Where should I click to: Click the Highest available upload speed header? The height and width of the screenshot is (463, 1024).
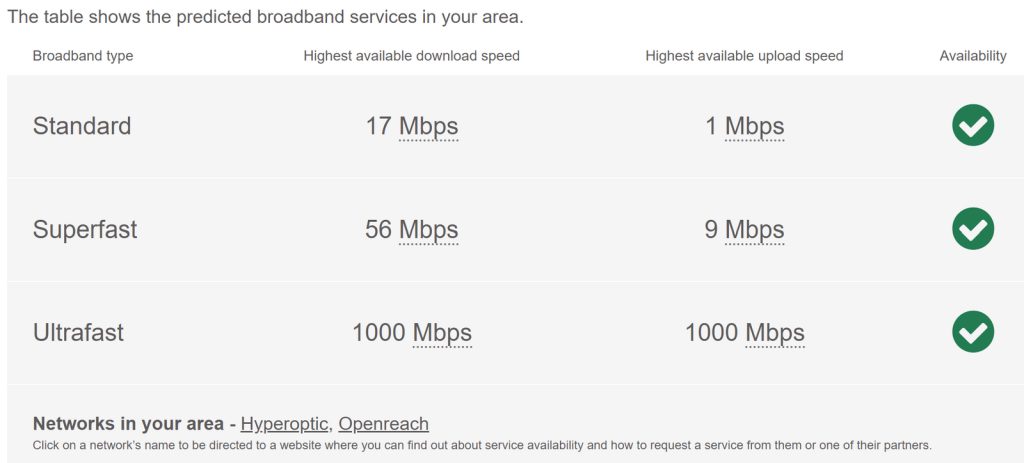click(x=744, y=56)
